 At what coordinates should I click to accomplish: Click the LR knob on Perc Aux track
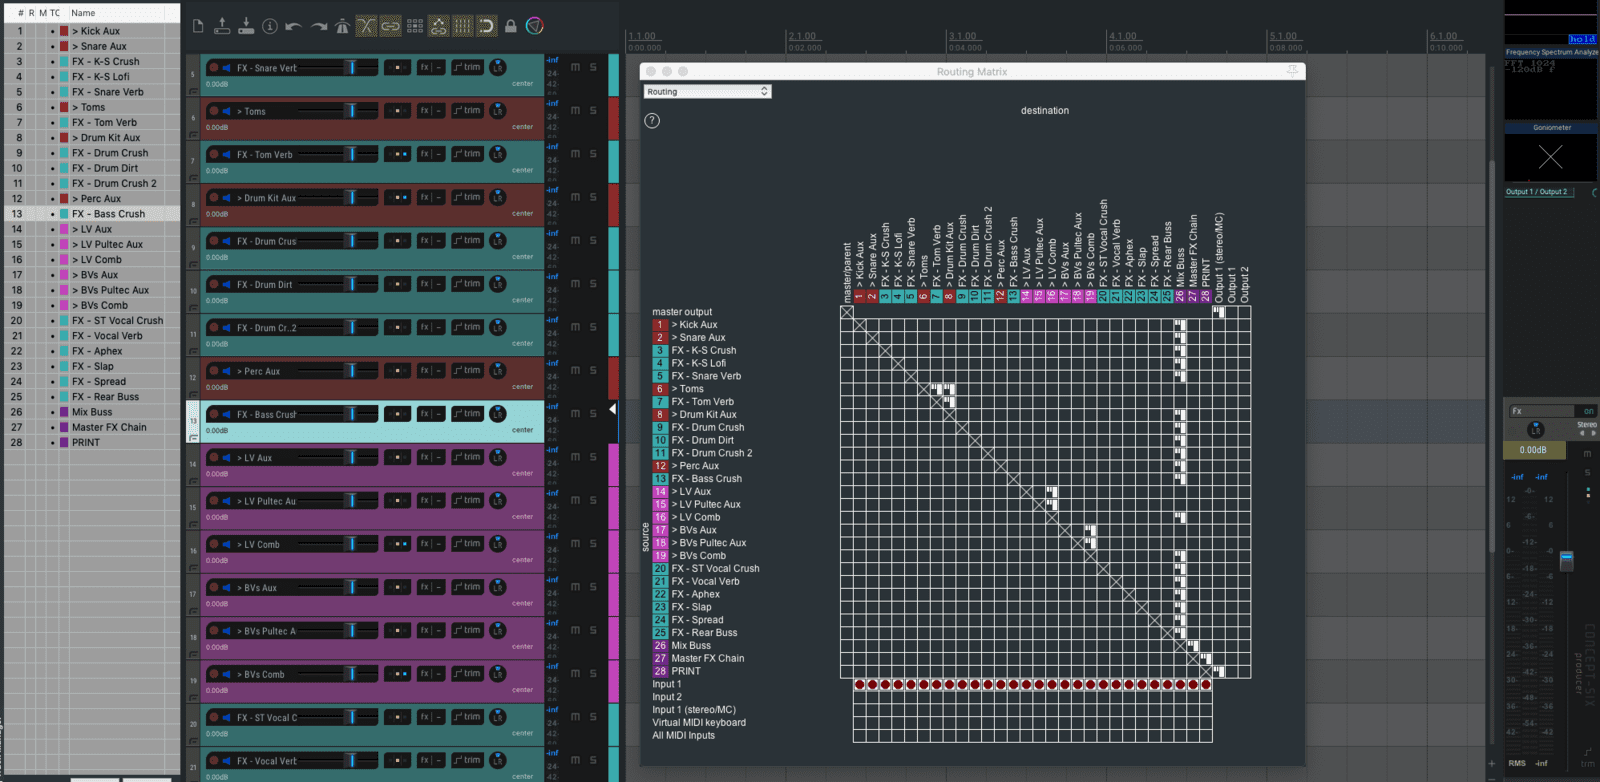click(497, 371)
